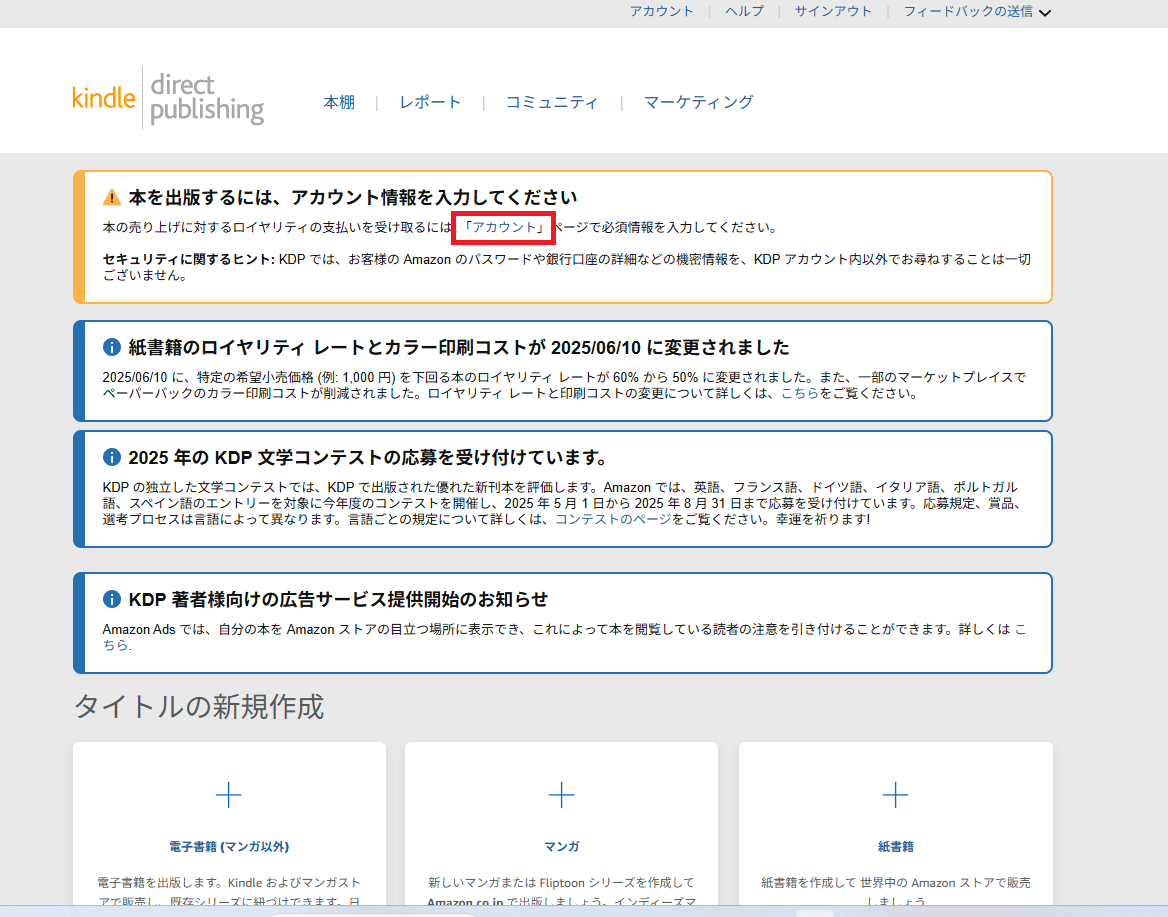Click heading 本を出版するには、アカウント情報を入力してください

point(352,197)
